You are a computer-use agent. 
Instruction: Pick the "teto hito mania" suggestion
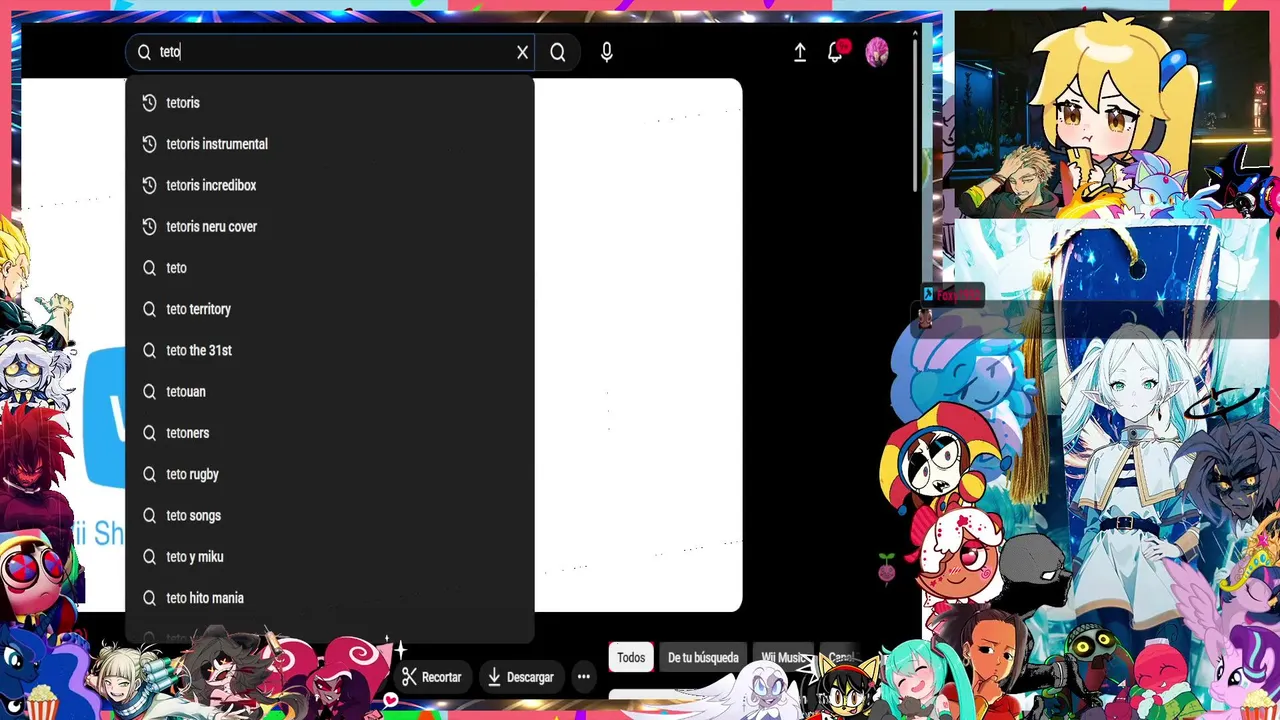pyautogui.click(x=330, y=598)
